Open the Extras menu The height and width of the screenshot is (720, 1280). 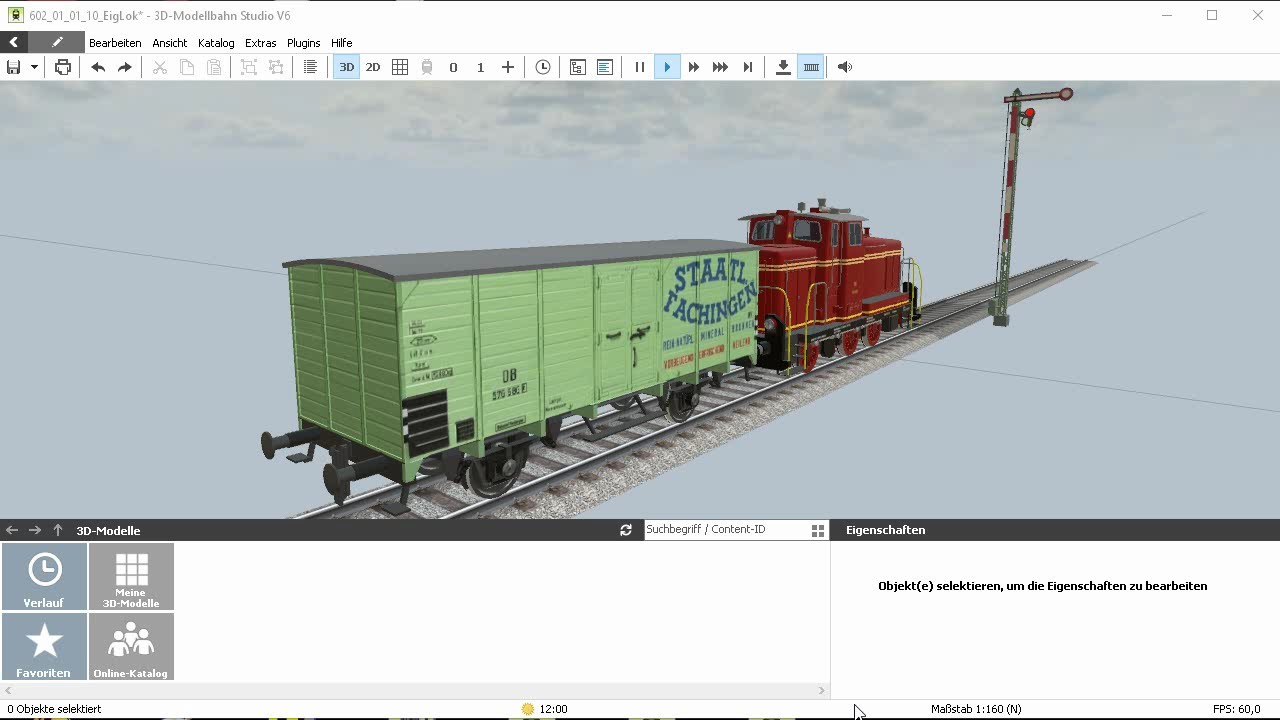point(261,43)
